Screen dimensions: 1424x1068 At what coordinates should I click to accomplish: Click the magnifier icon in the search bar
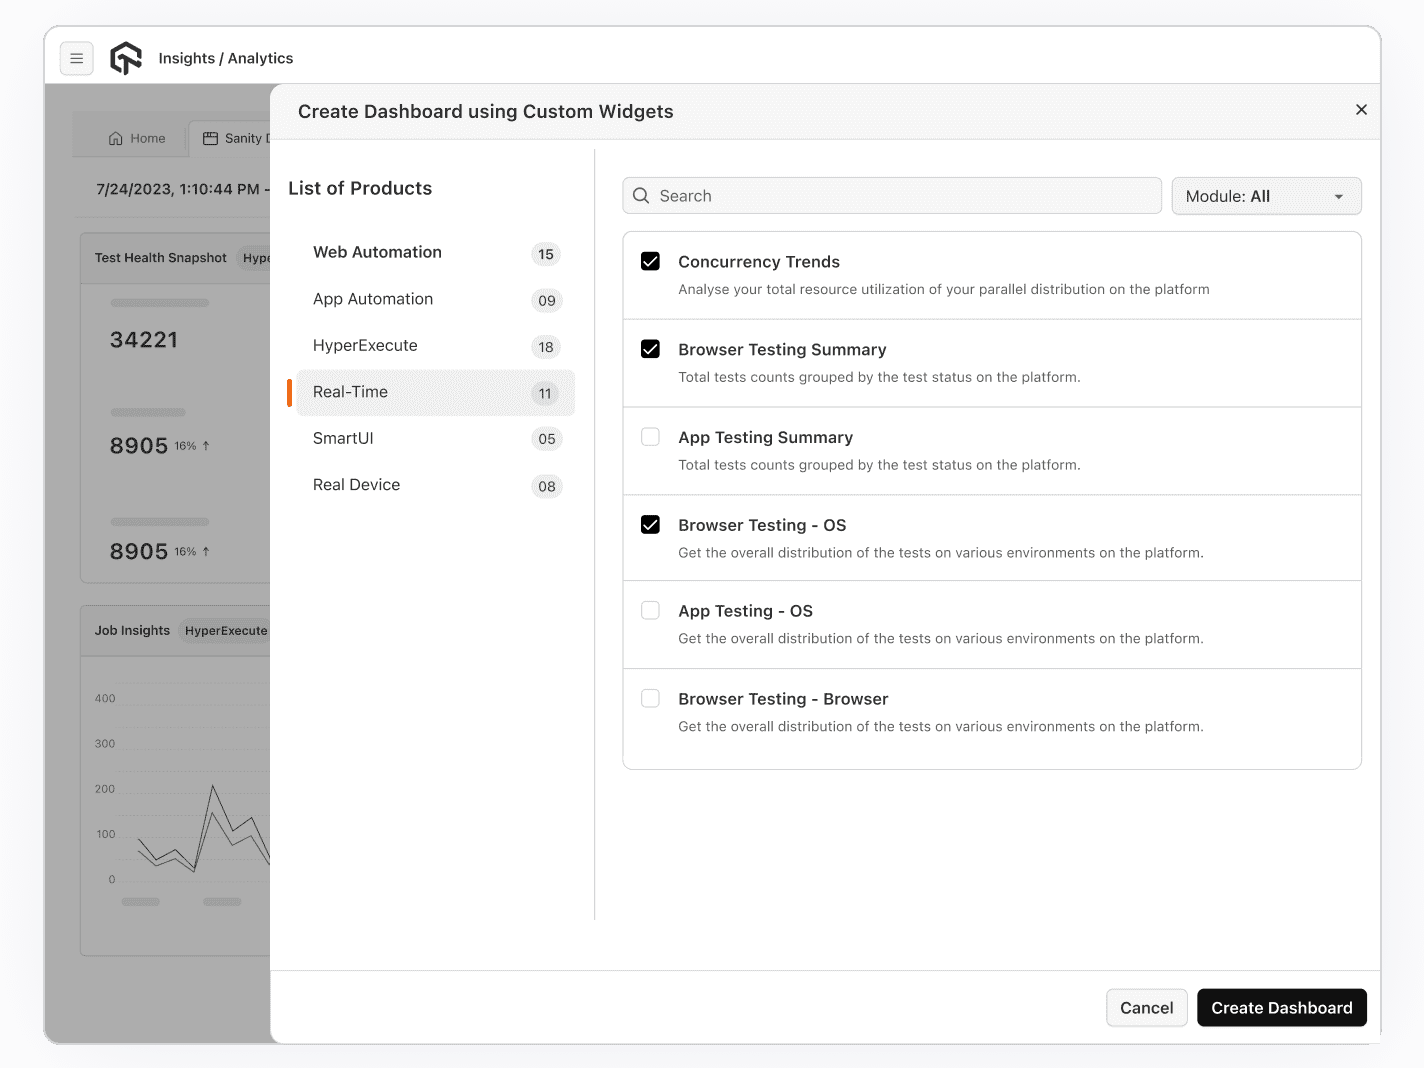click(641, 196)
